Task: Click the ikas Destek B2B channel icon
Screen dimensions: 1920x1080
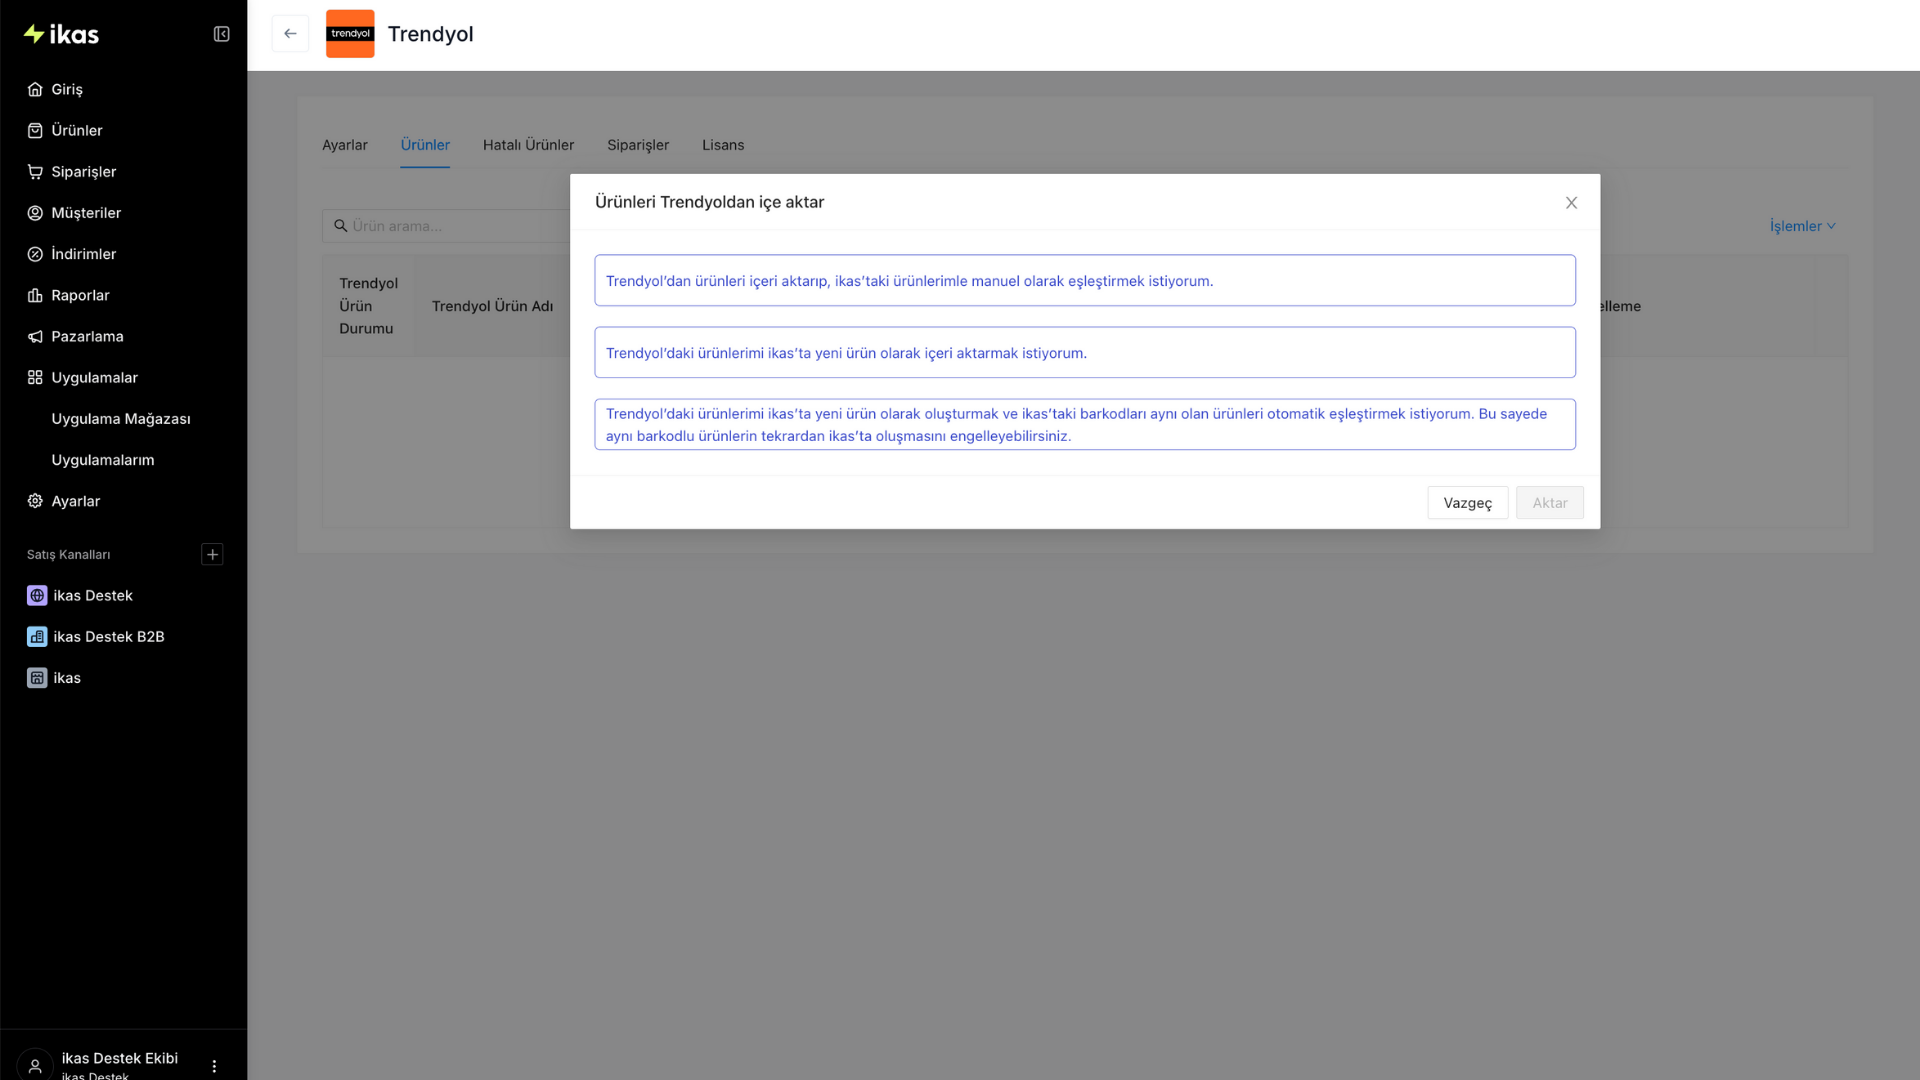Action: point(37,636)
